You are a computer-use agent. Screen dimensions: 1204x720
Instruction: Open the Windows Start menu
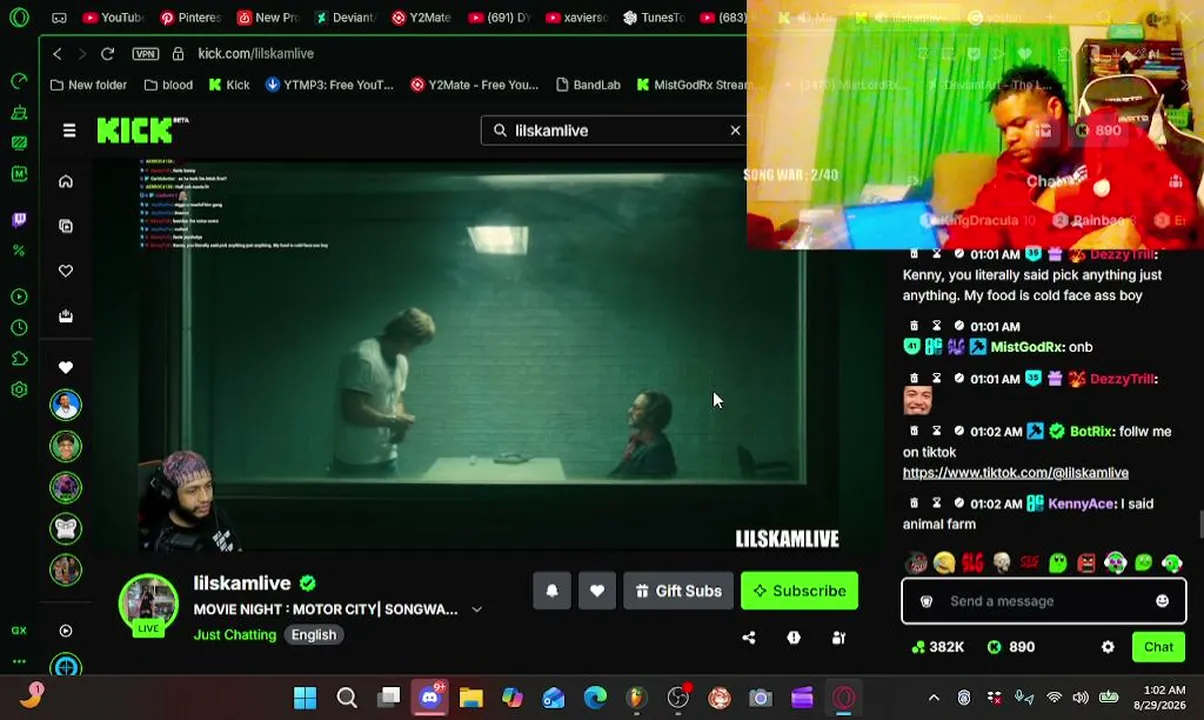coord(305,697)
